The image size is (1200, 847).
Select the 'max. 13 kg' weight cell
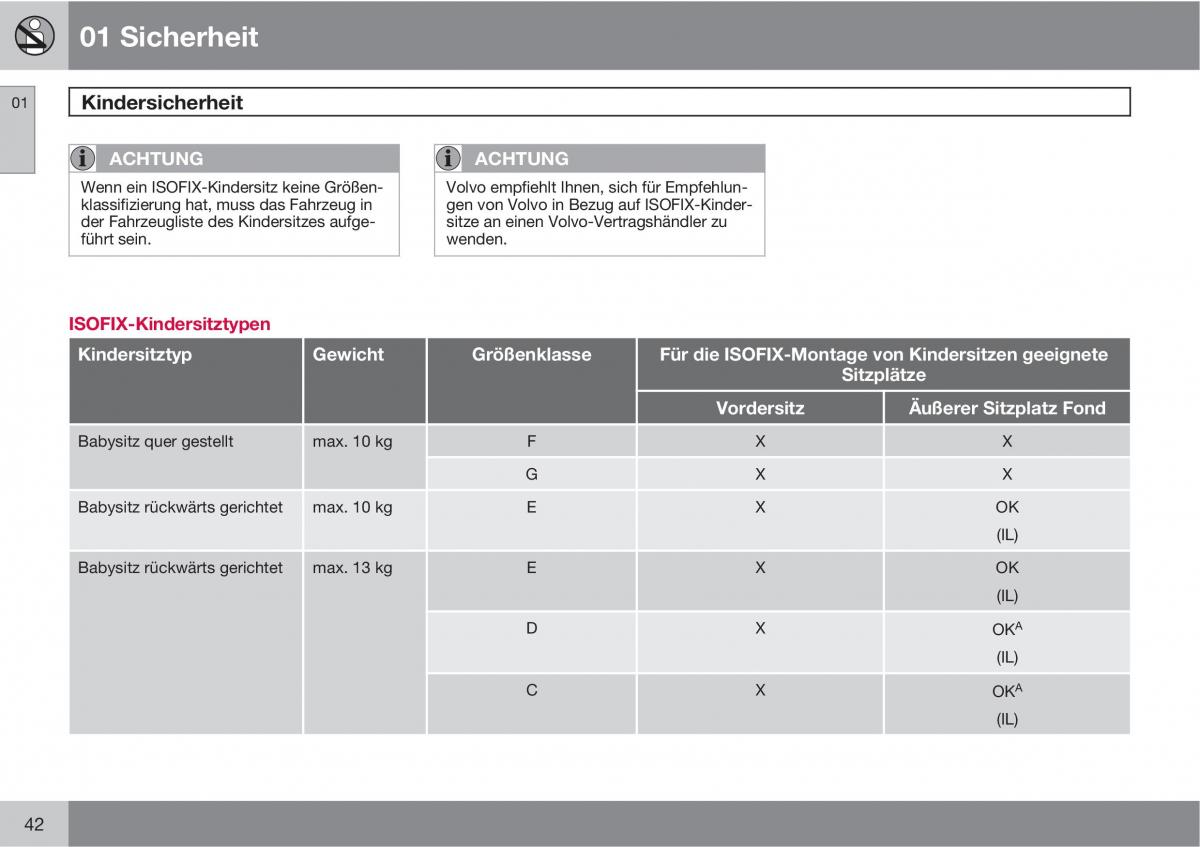352,567
